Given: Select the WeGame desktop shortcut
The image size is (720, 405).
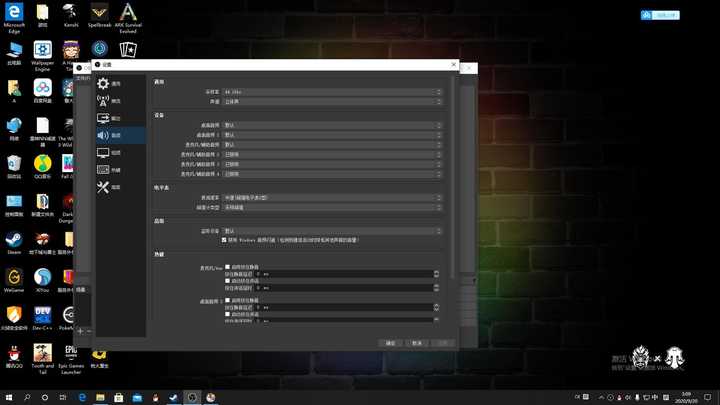Looking at the screenshot, I should click(14, 281).
